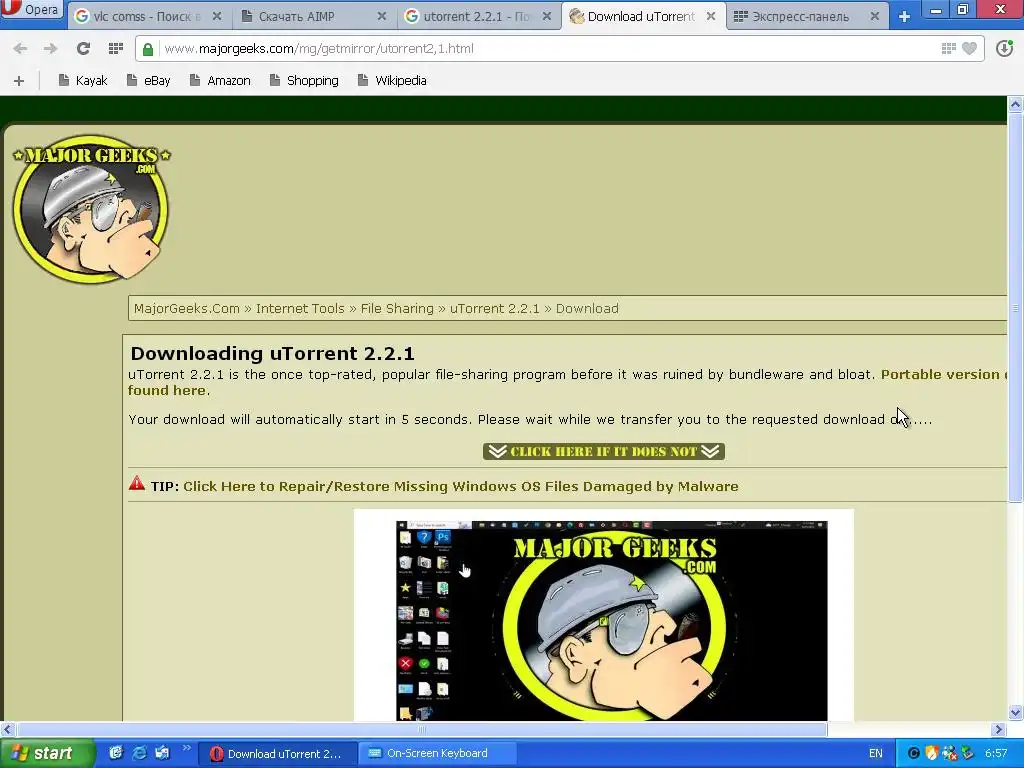Open the 'found here' link
This screenshot has height=768, width=1024.
click(167, 391)
